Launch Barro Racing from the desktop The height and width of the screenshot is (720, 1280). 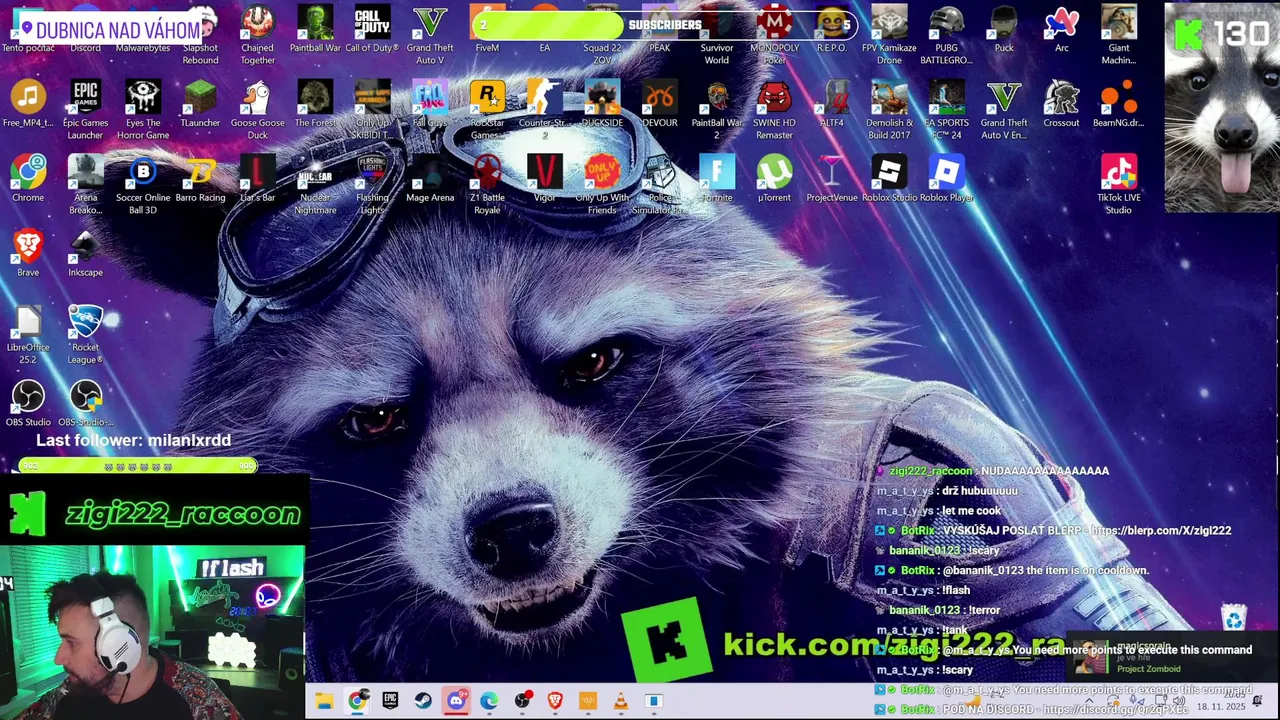(x=200, y=180)
